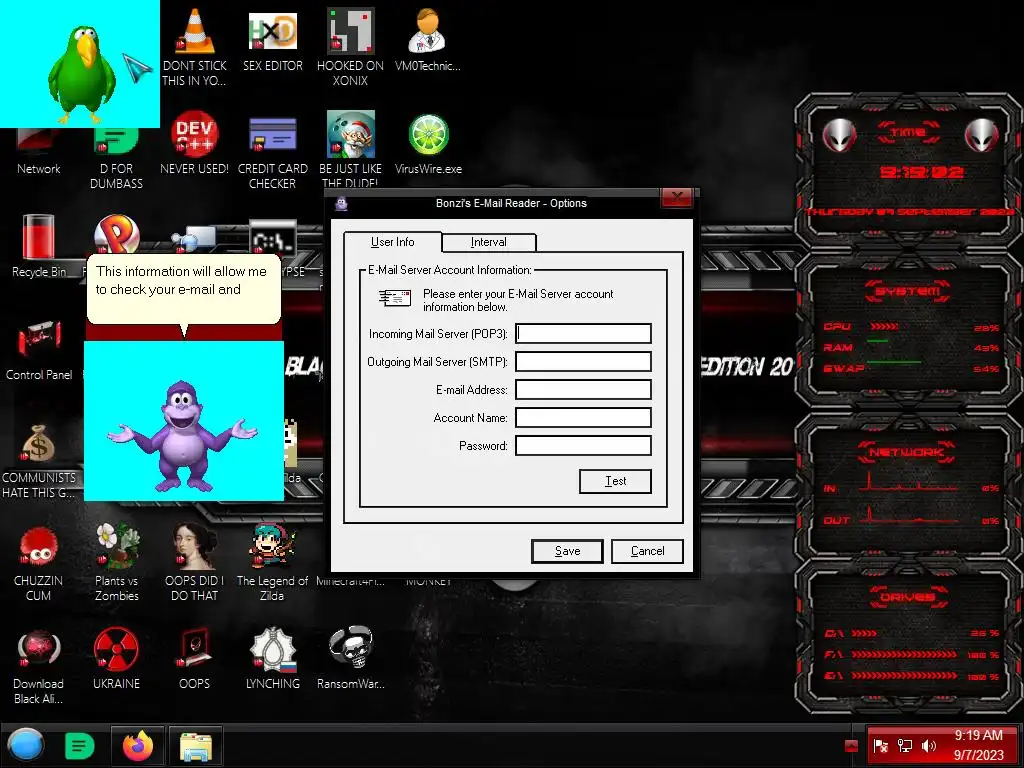Click the SYSTEM widget panel
1024x768 pixels.
pyautogui.click(x=908, y=332)
